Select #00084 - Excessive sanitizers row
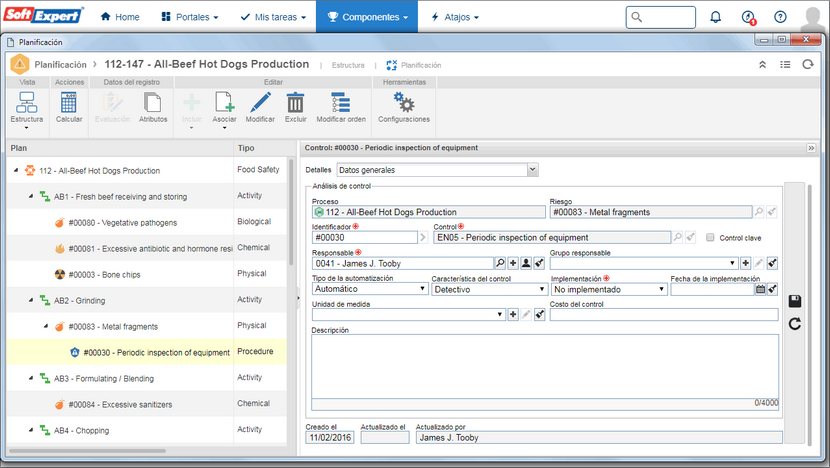The height and width of the screenshot is (468, 830). point(147,404)
